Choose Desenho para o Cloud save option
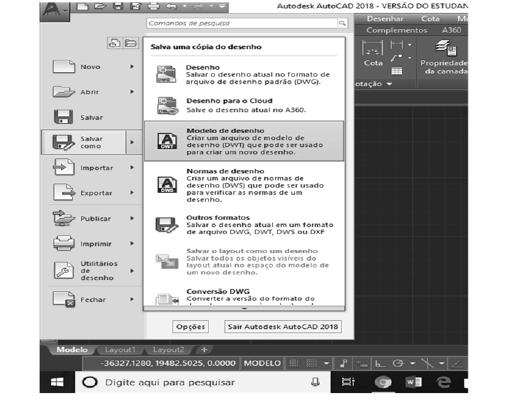The width and height of the screenshot is (526, 414). [244, 105]
